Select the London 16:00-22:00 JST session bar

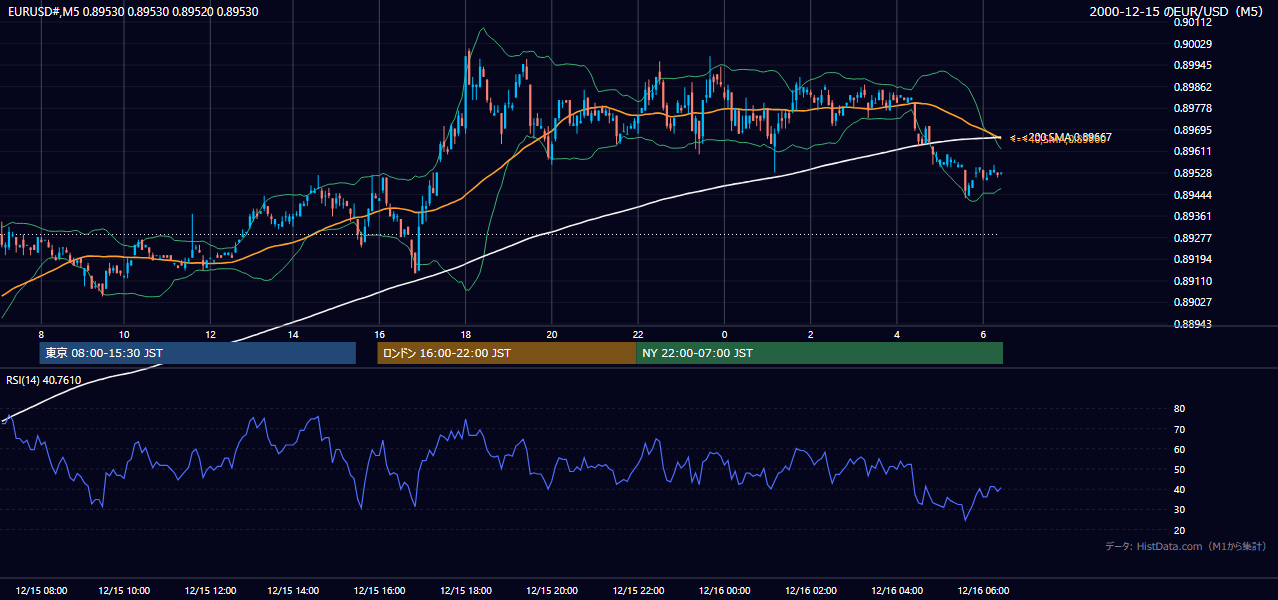coord(506,353)
